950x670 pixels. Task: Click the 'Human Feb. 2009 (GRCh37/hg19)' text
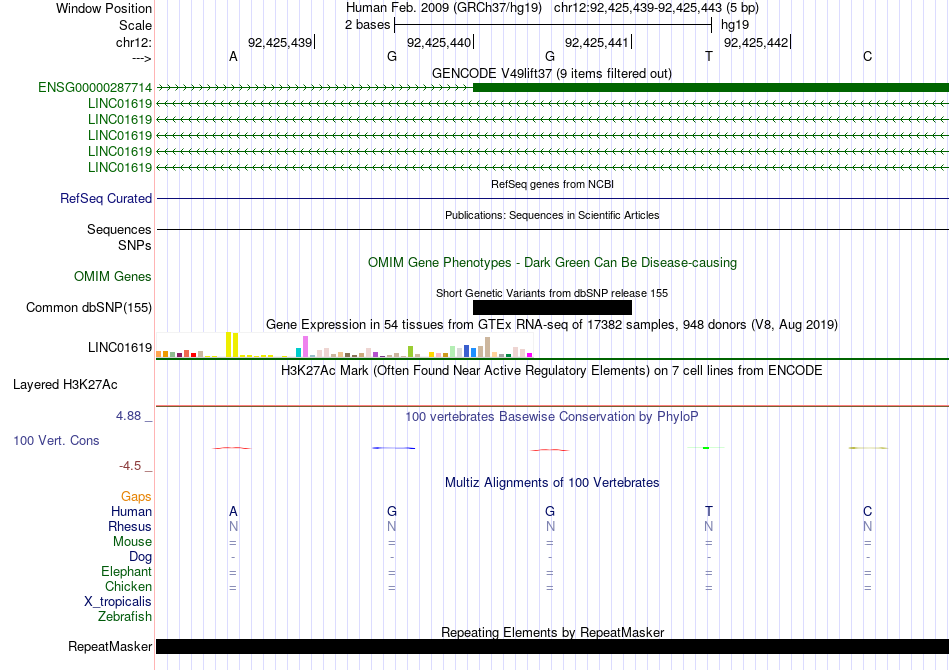coord(443,8)
